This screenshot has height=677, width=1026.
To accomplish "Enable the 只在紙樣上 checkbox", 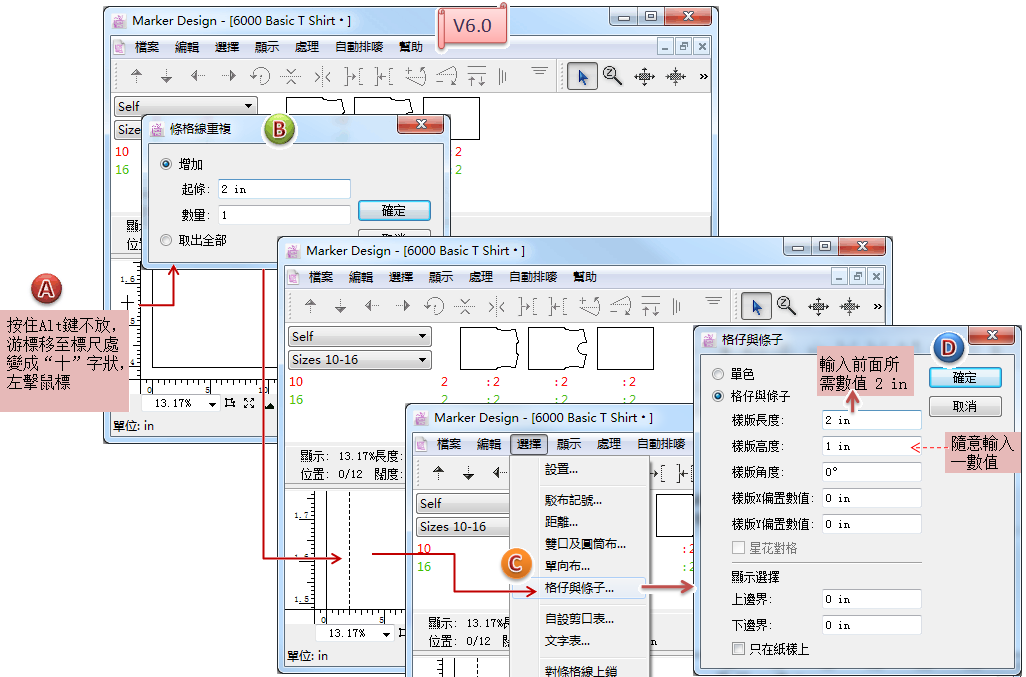I will coord(738,649).
